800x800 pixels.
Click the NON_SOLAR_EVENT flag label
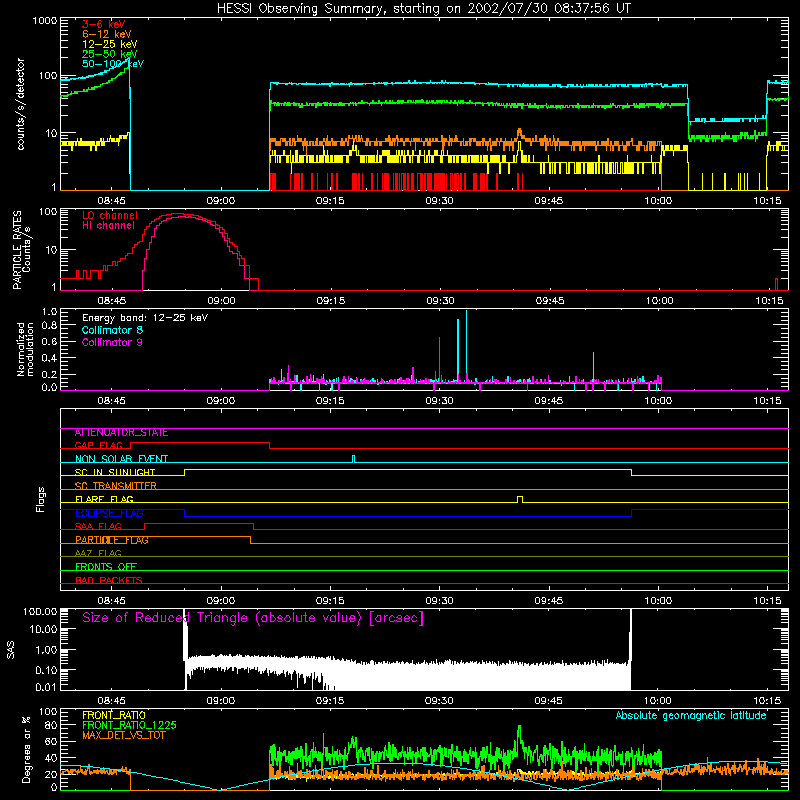click(x=121, y=459)
